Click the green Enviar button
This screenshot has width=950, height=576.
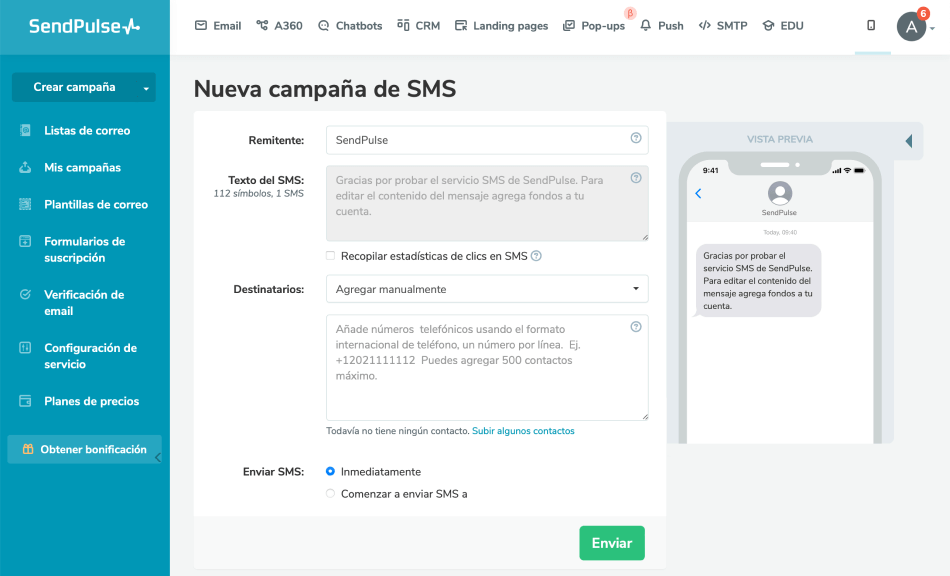pyautogui.click(x=612, y=543)
